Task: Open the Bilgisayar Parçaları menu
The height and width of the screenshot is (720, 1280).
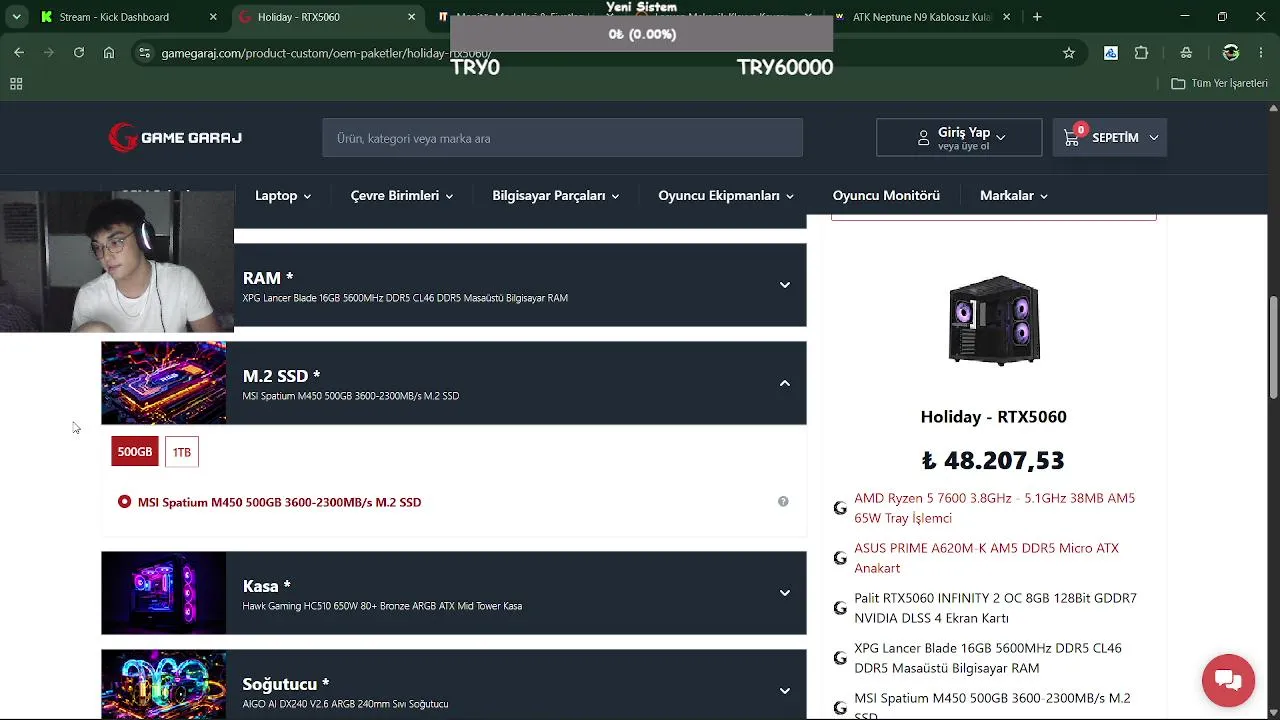Action: click(556, 196)
